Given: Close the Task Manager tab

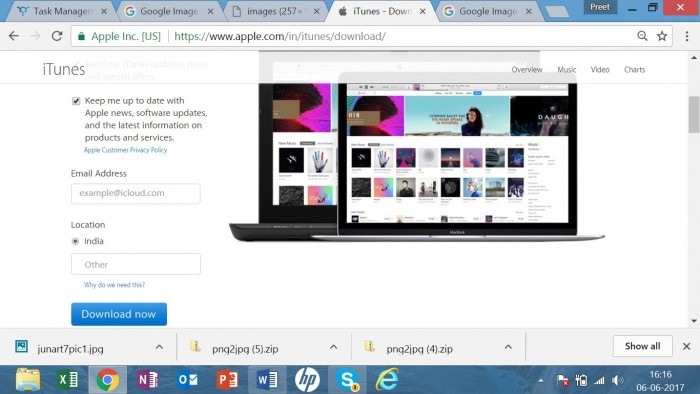Looking at the screenshot, I should coord(104,12).
